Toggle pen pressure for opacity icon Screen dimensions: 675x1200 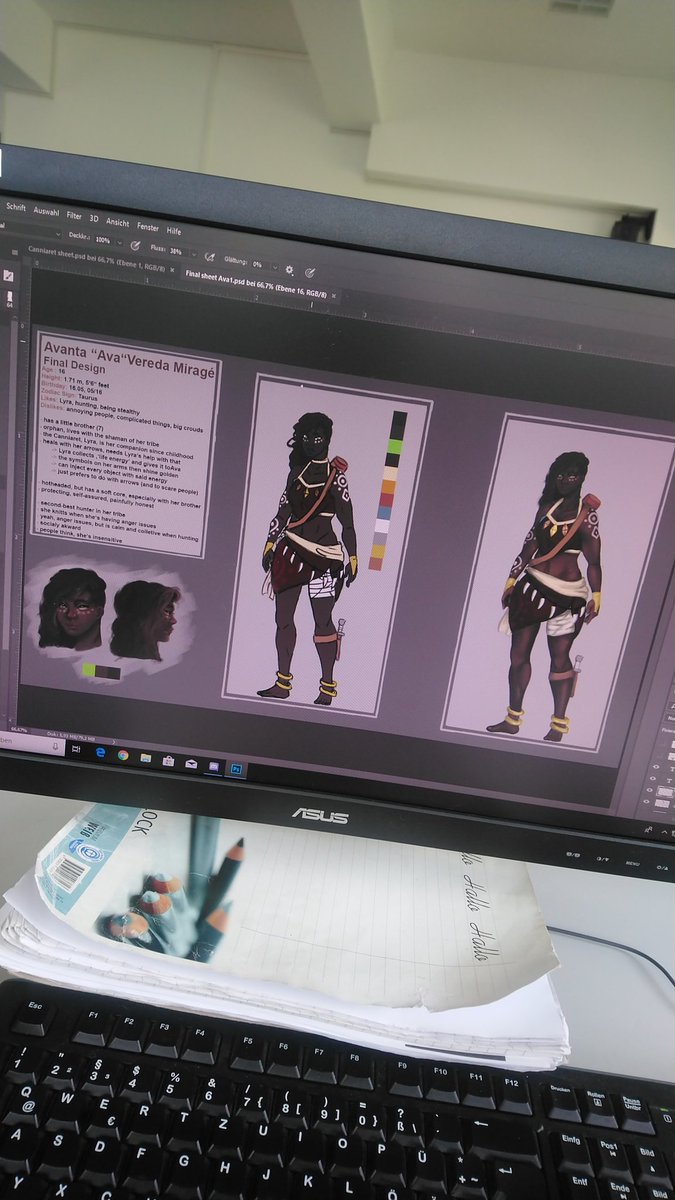click(x=135, y=244)
